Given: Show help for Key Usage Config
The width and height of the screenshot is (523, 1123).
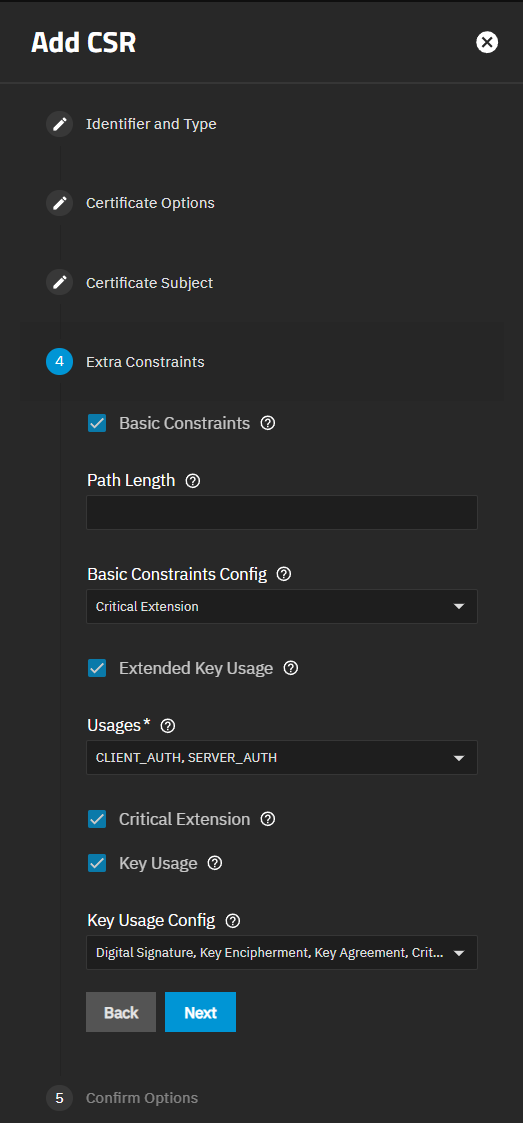Looking at the screenshot, I should (x=233, y=920).
